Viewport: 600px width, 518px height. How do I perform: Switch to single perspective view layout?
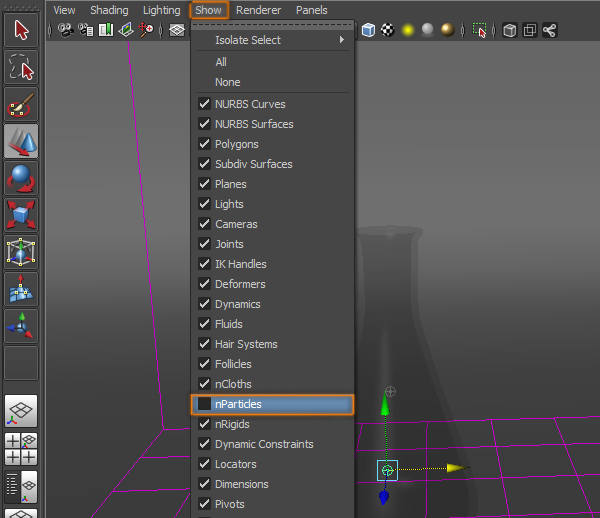pyautogui.click(x=21, y=410)
